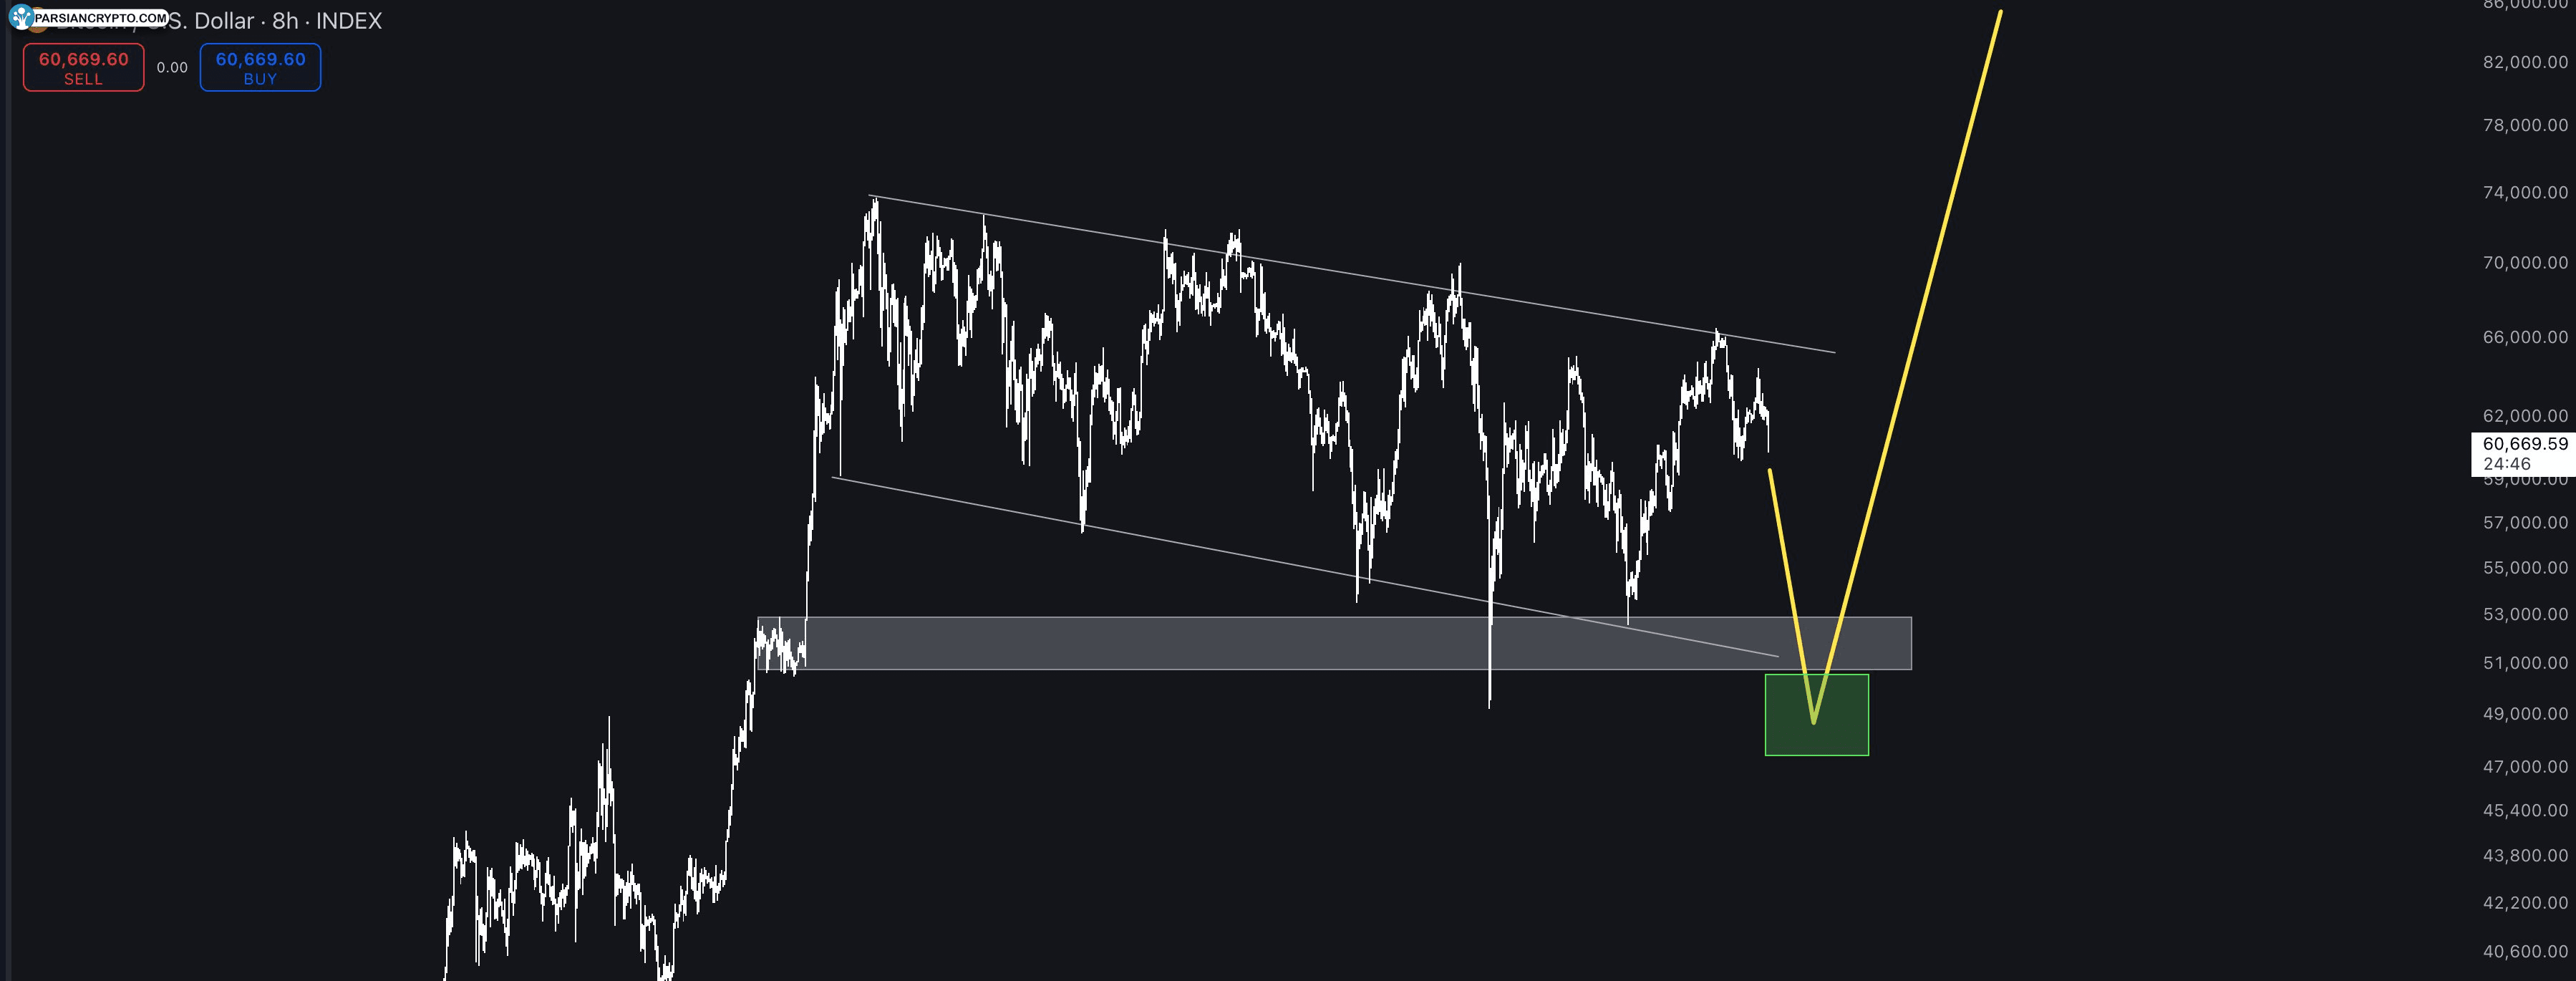
Task: Click the 70,000.00 price axis label
Action: click(x=2525, y=263)
